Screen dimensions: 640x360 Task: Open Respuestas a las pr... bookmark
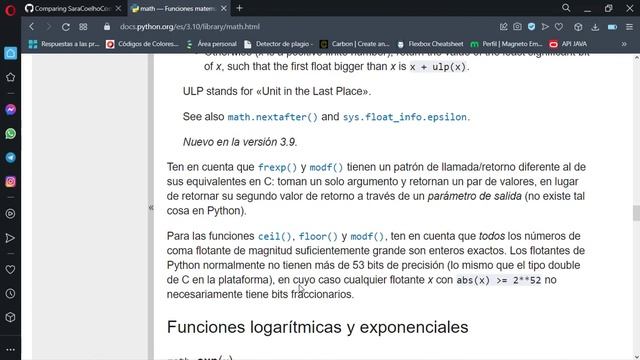[64, 44]
